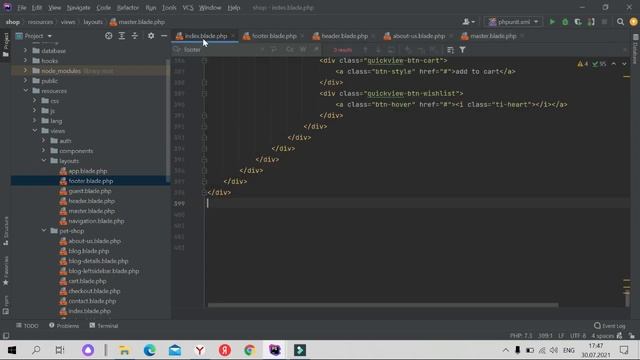
Task: Open Search Everywhere magnifier icon
Action: pos(620,22)
